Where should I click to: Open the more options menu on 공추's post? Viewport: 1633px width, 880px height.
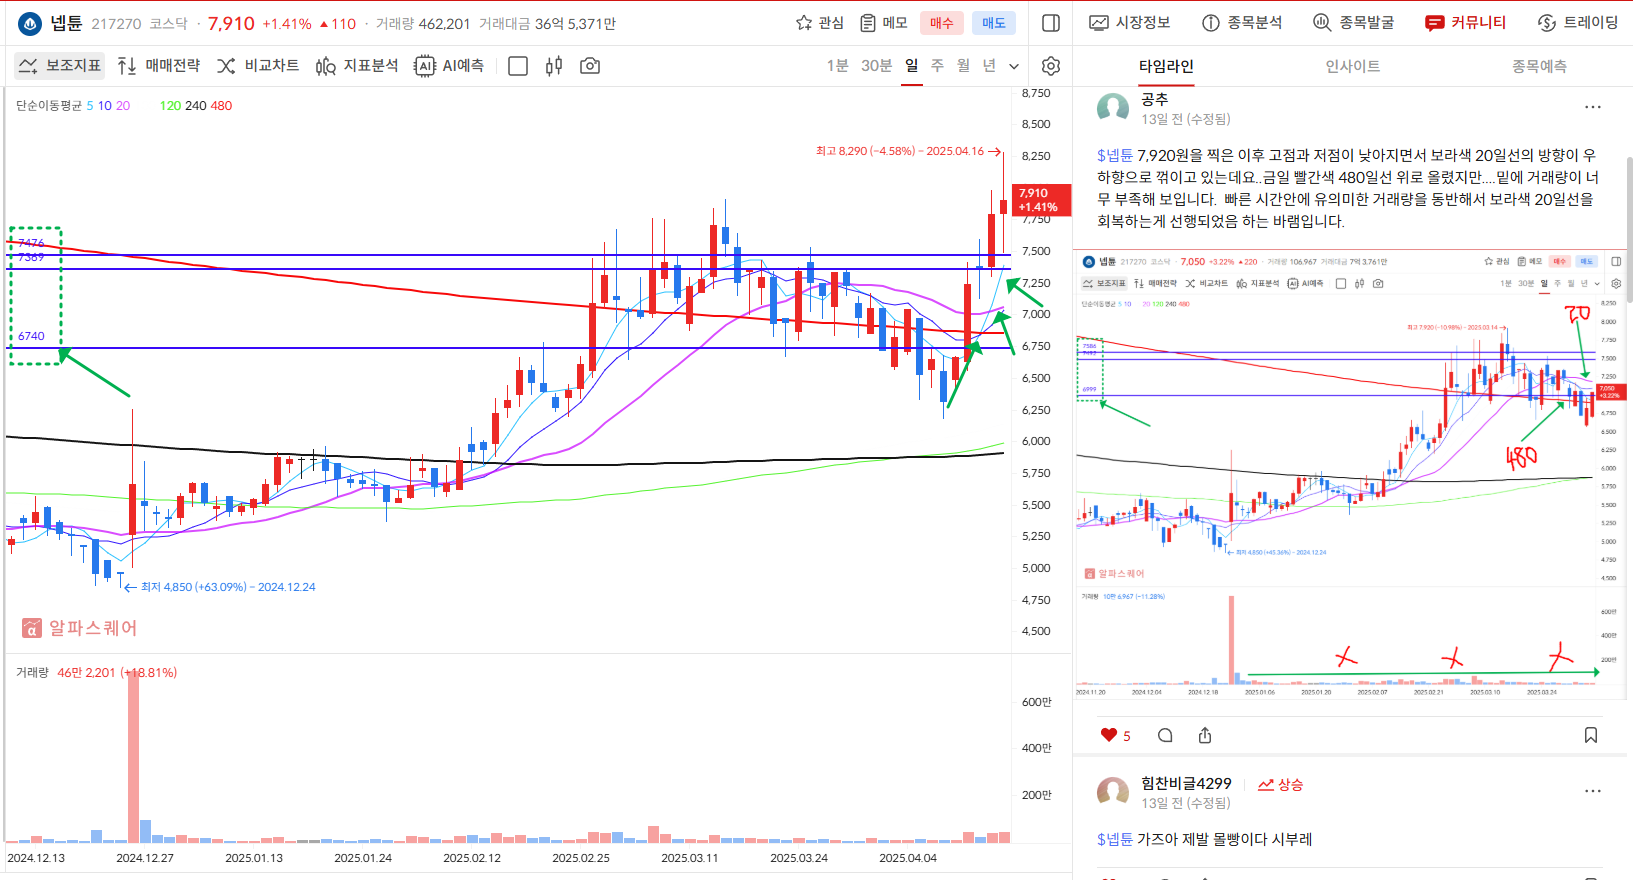1592,107
